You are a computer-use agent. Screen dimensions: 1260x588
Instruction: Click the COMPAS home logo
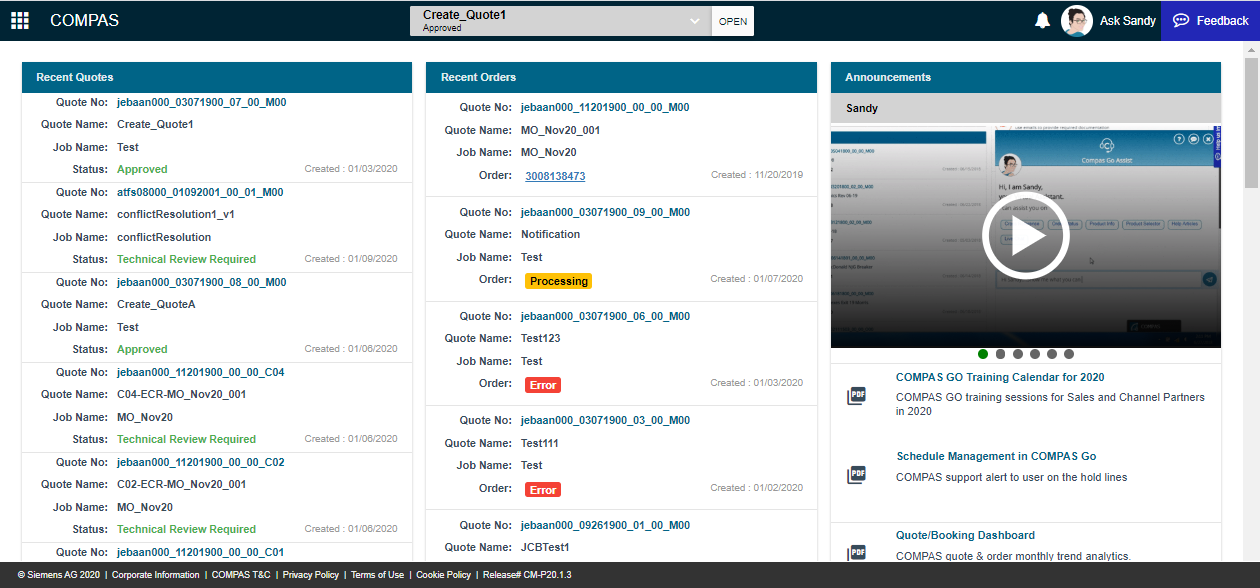tap(85, 20)
